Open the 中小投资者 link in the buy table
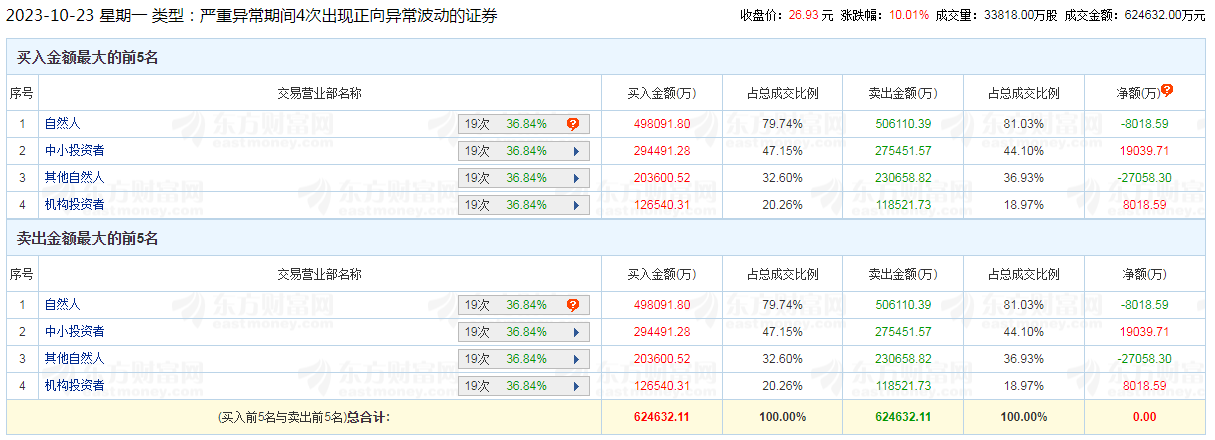This screenshot has height=440, width=1215. pos(74,151)
